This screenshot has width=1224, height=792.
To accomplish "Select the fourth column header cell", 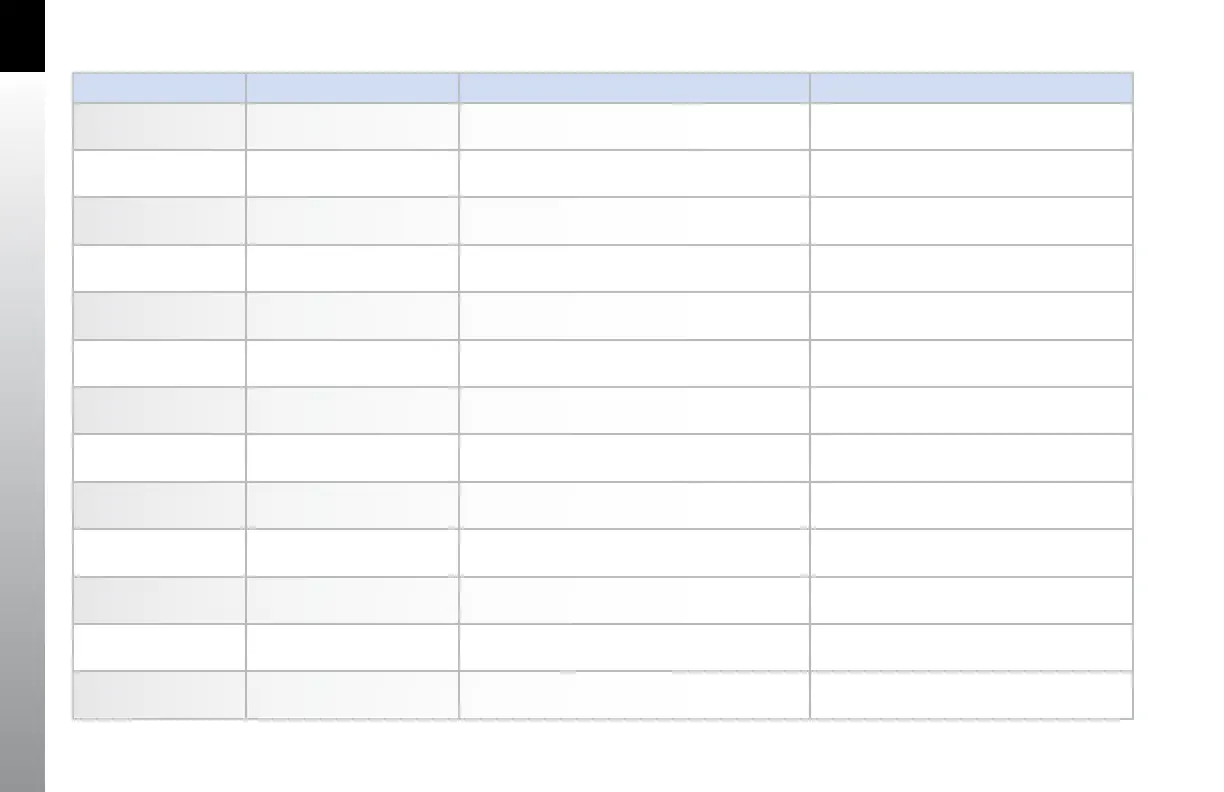I will (971, 87).
